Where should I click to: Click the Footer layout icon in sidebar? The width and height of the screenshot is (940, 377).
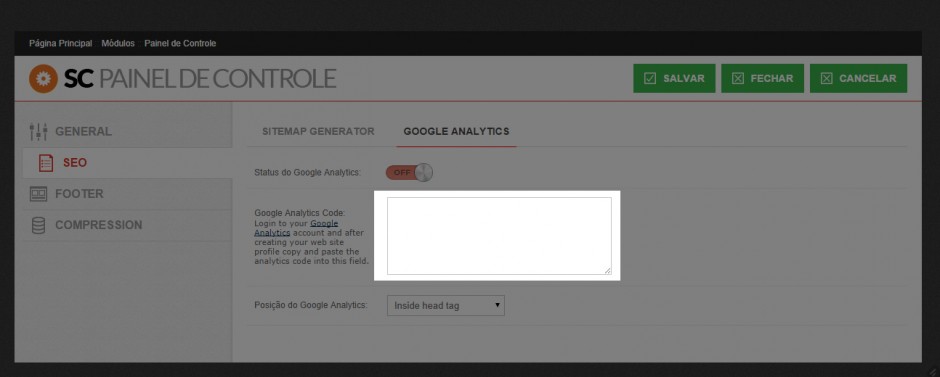coord(38,194)
